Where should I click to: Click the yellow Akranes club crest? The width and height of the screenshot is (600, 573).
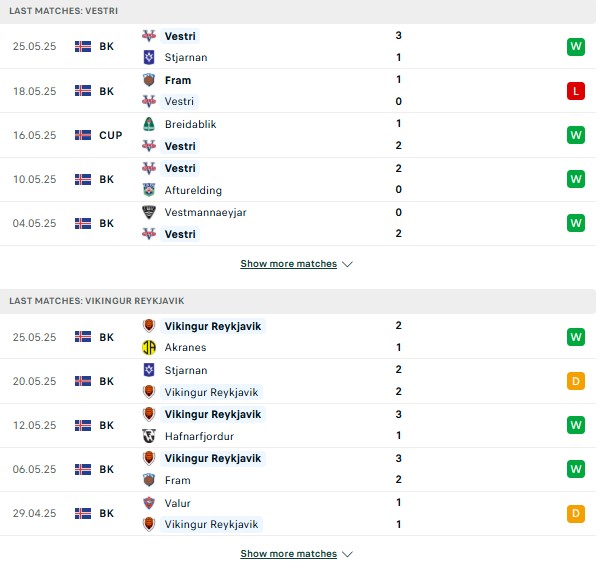click(149, 347)
